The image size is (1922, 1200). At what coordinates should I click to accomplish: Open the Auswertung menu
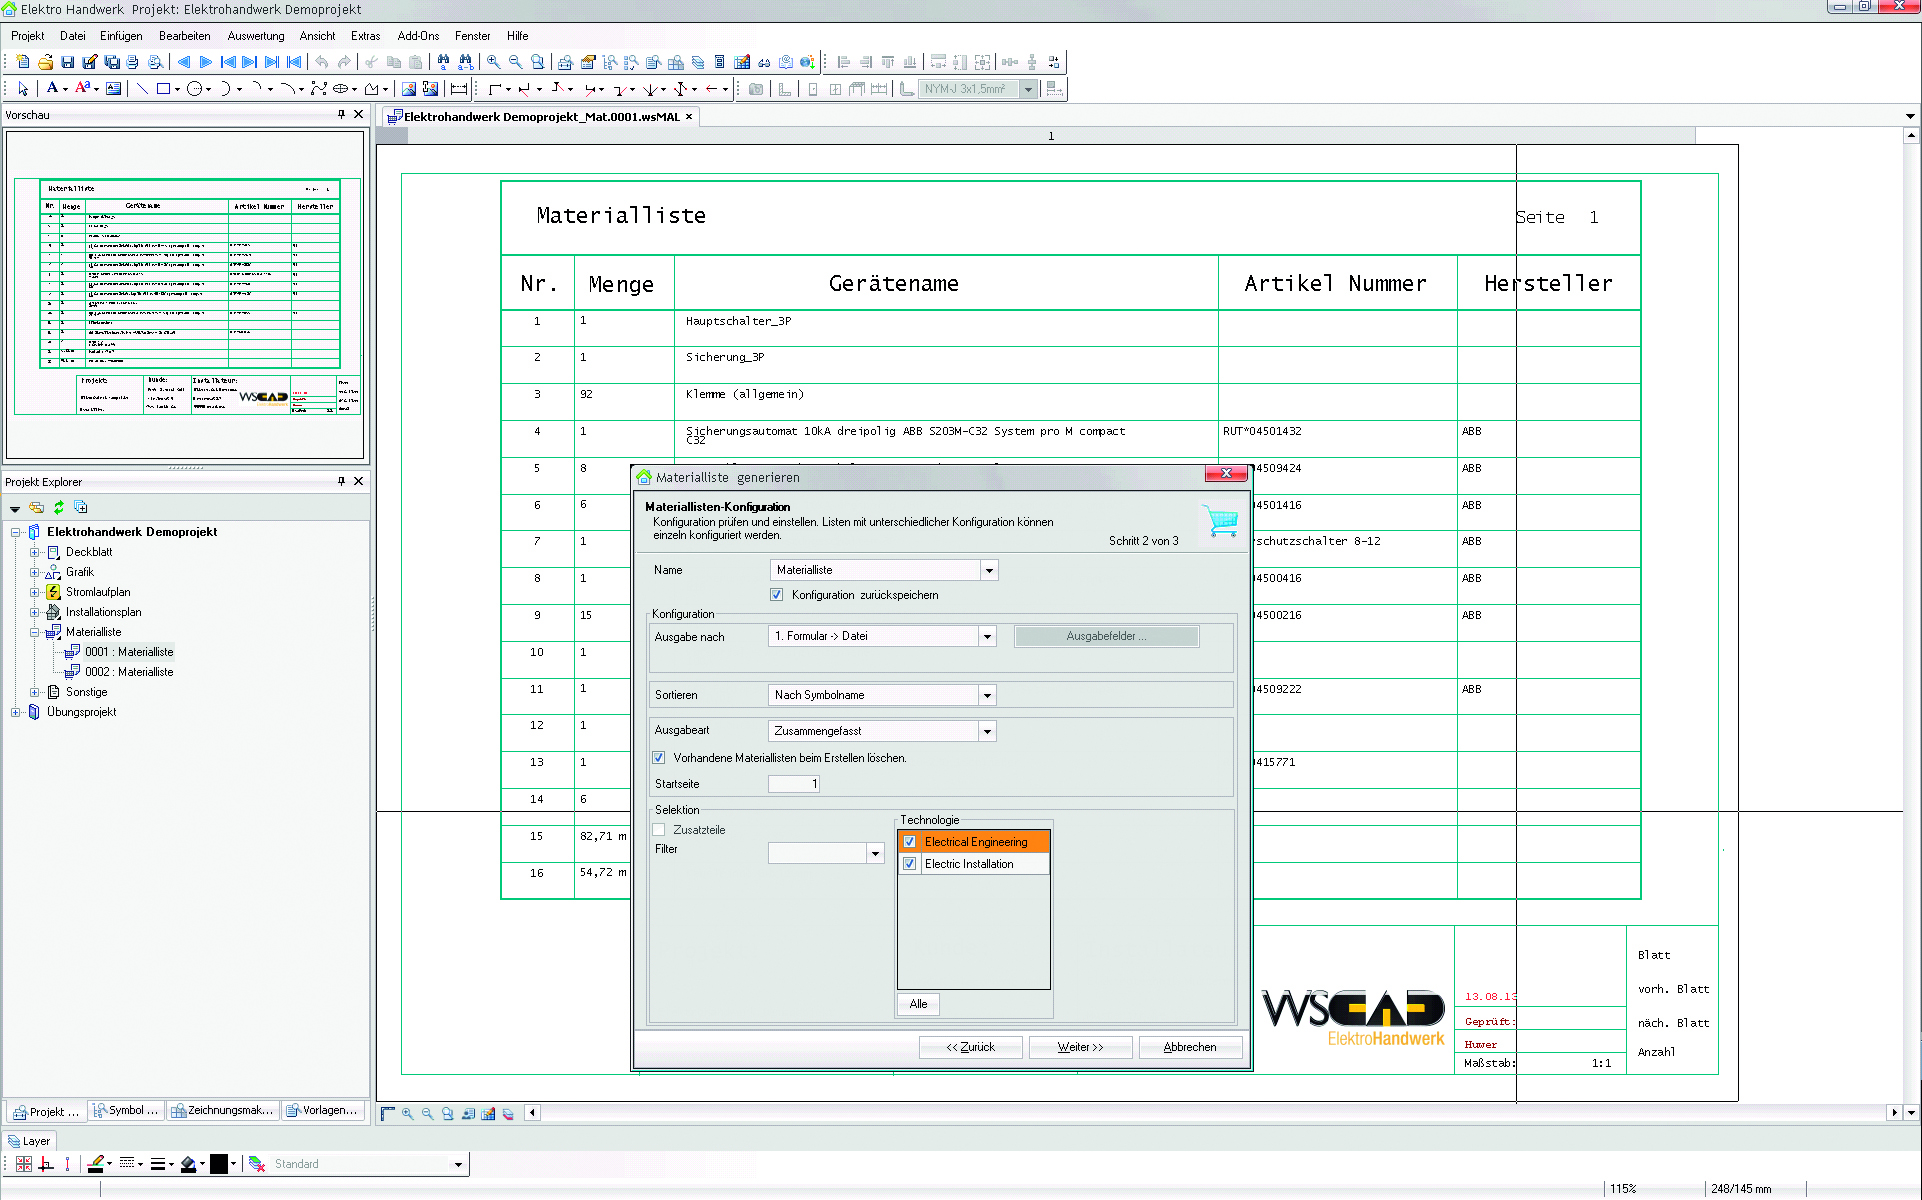pyautogui.click(x=255, y=36)
